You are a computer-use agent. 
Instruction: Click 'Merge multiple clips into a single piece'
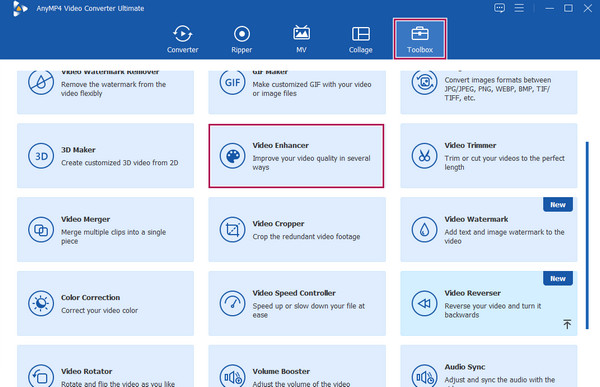114,237
